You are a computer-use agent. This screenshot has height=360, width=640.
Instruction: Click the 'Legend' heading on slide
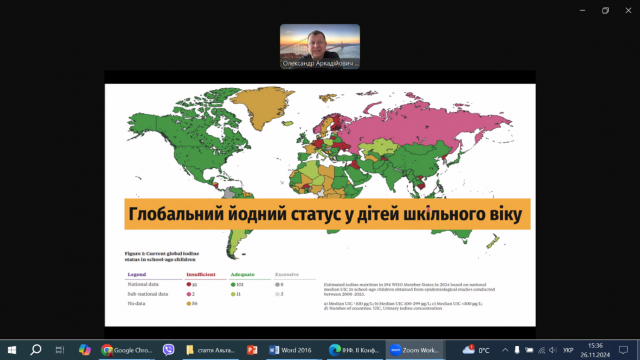137,274
